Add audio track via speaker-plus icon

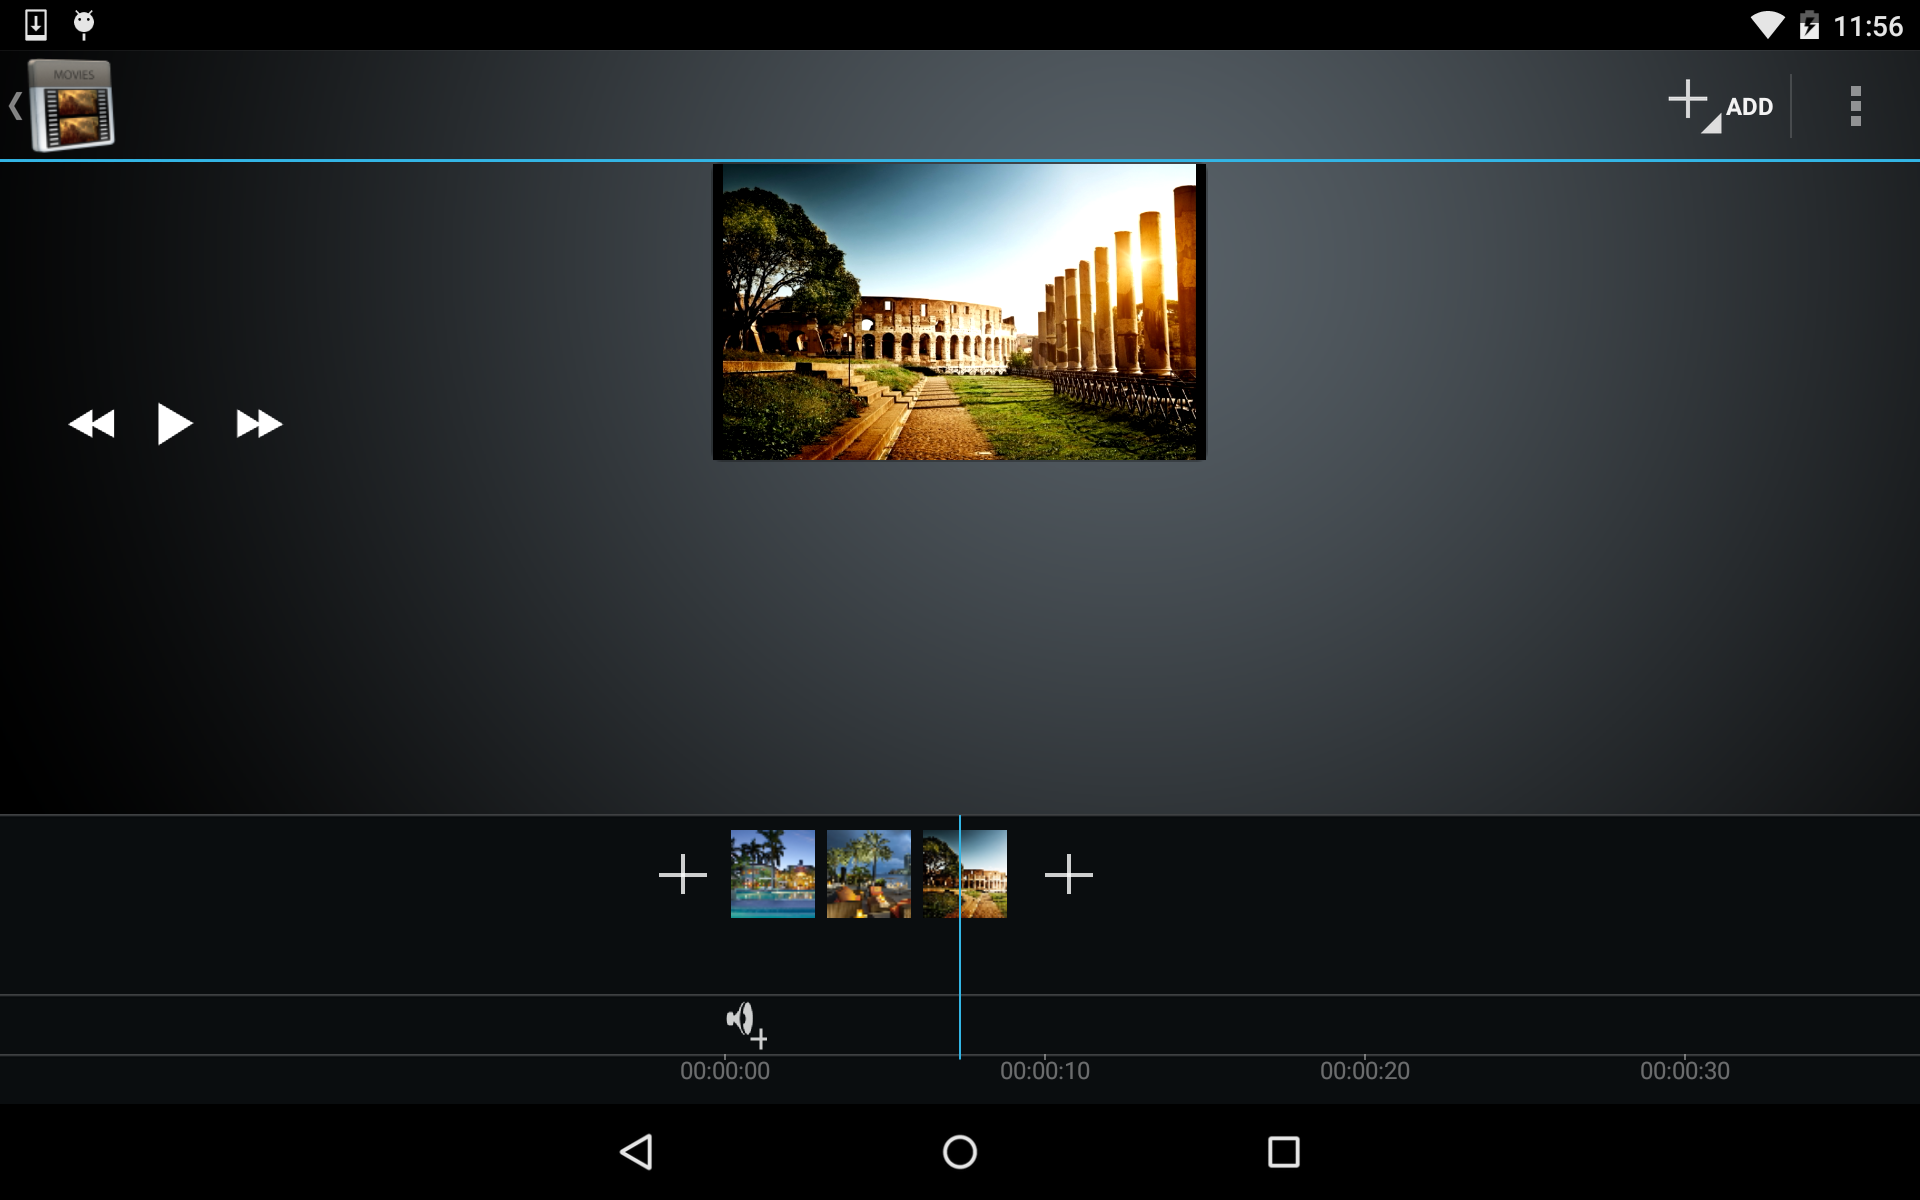coord(746,1024)
